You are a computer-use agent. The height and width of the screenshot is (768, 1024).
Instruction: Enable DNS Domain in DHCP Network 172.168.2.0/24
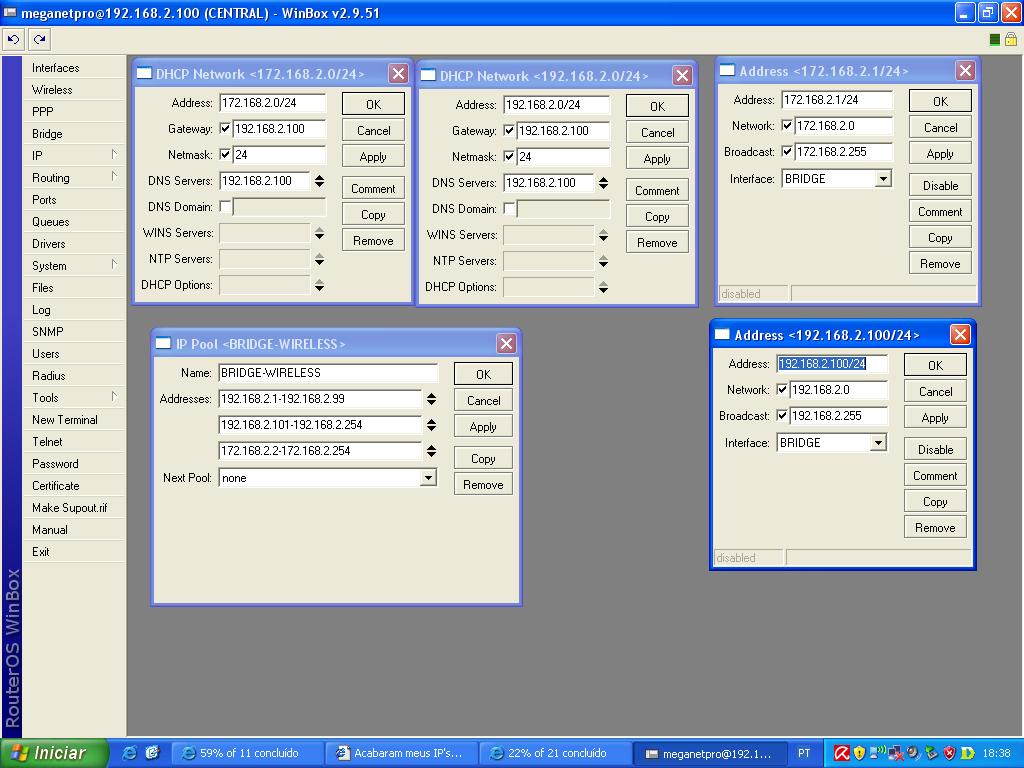coord(225,207)
